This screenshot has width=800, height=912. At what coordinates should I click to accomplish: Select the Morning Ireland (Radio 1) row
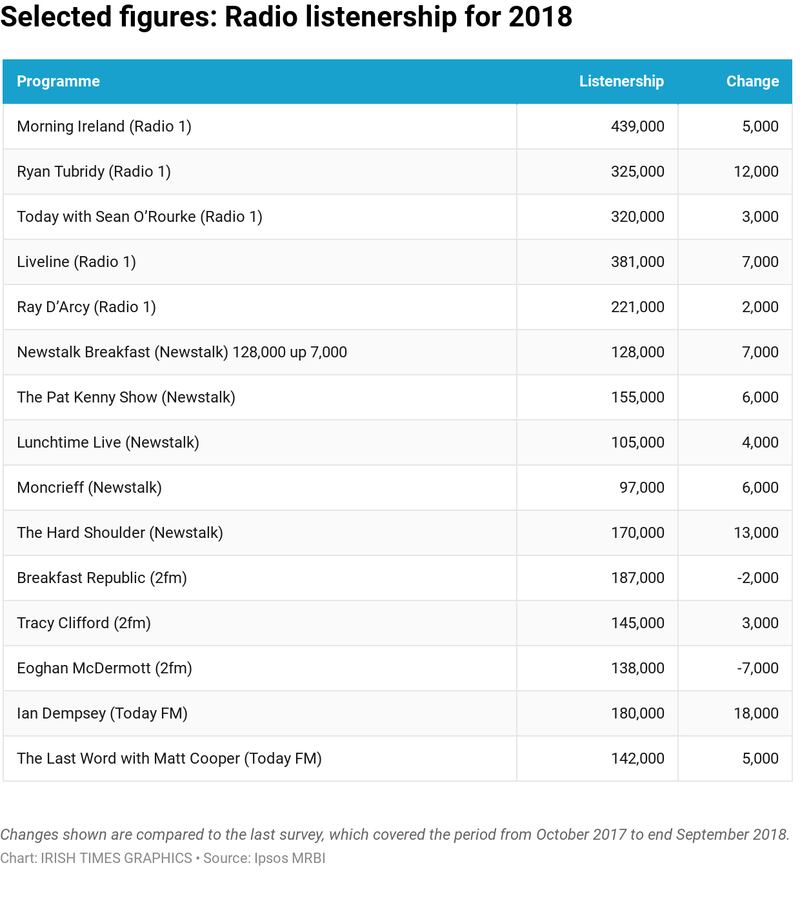(104, 127)
